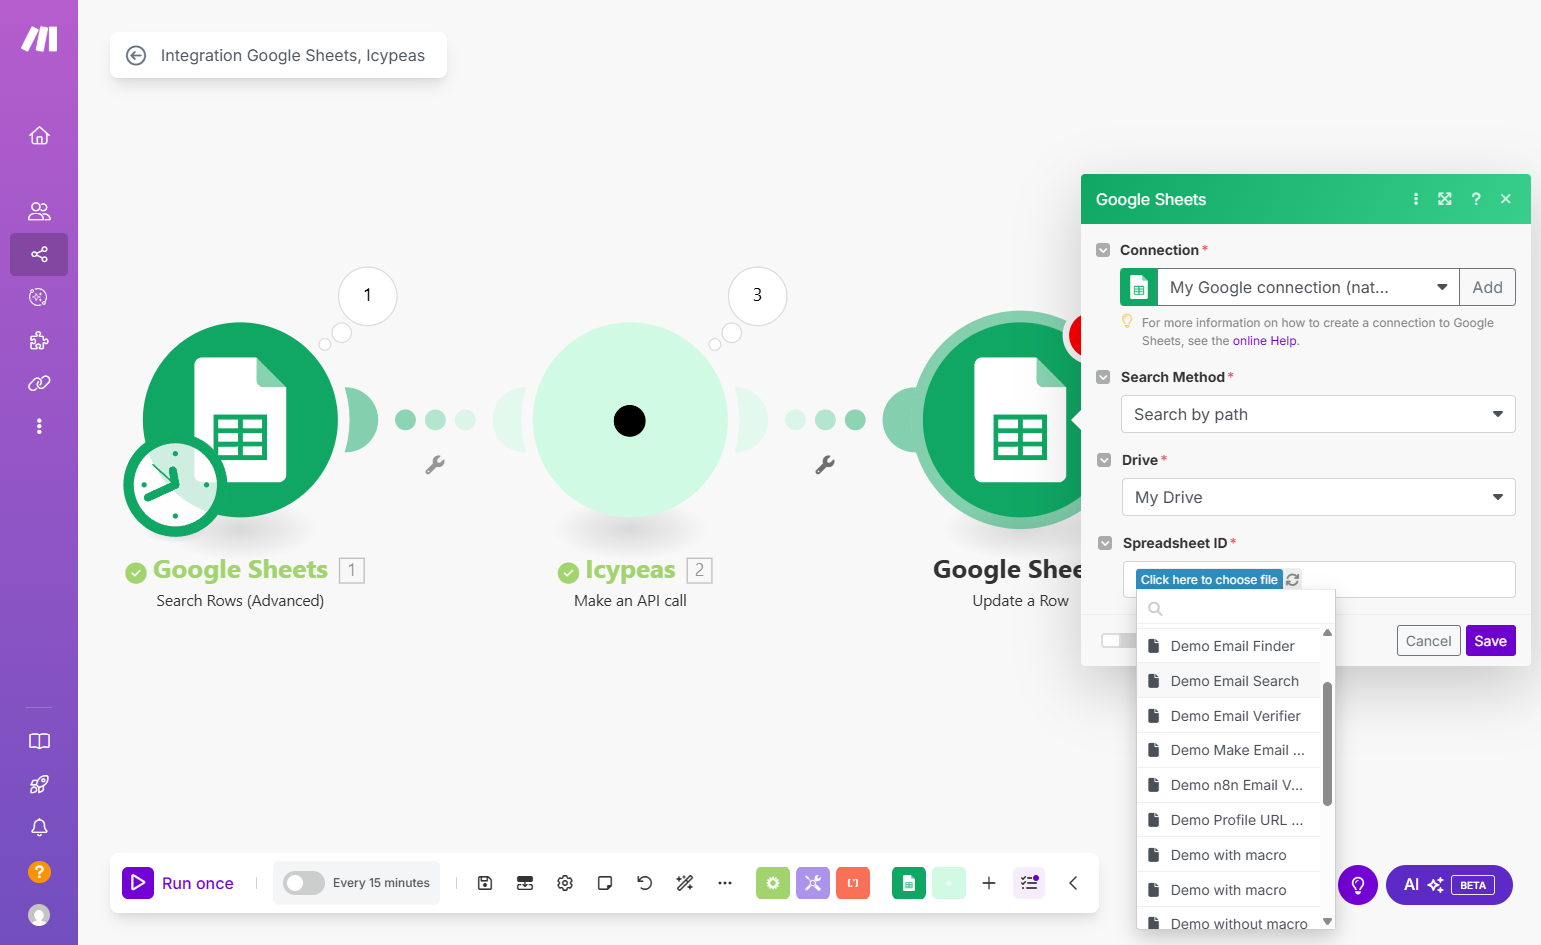Toggle the Spreadsheet ID field checkbox

[1105, 543]
